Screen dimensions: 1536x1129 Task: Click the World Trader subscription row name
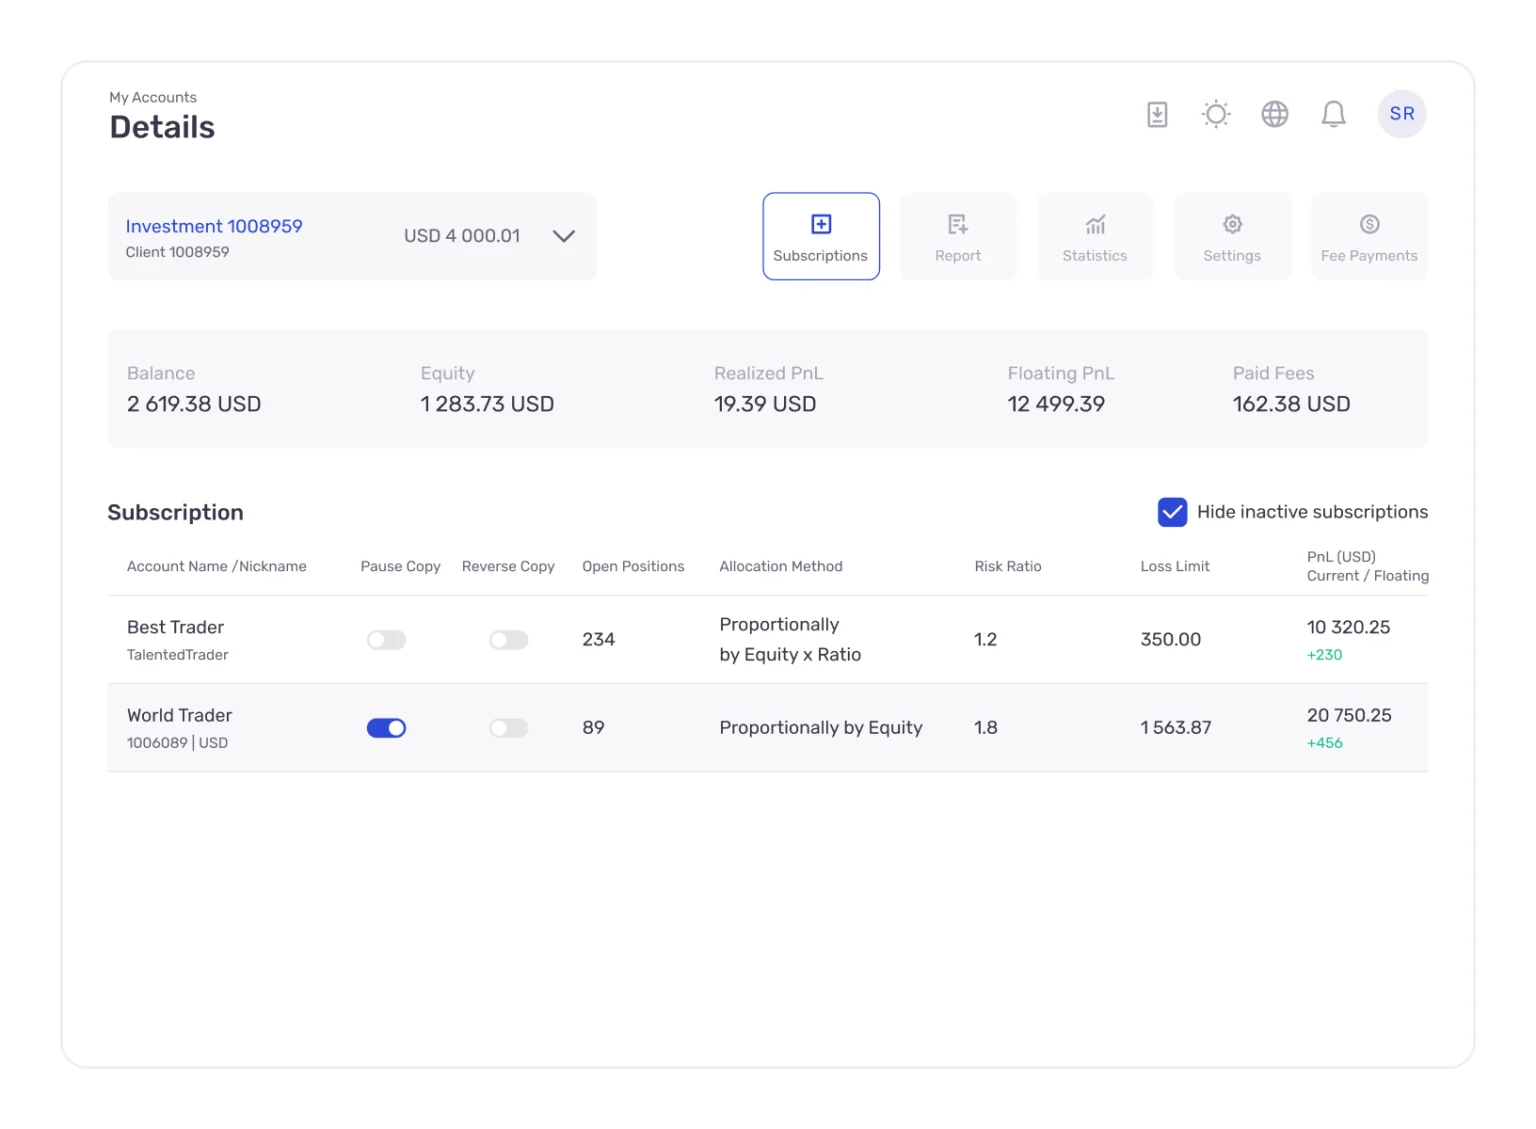coord(179,715)
